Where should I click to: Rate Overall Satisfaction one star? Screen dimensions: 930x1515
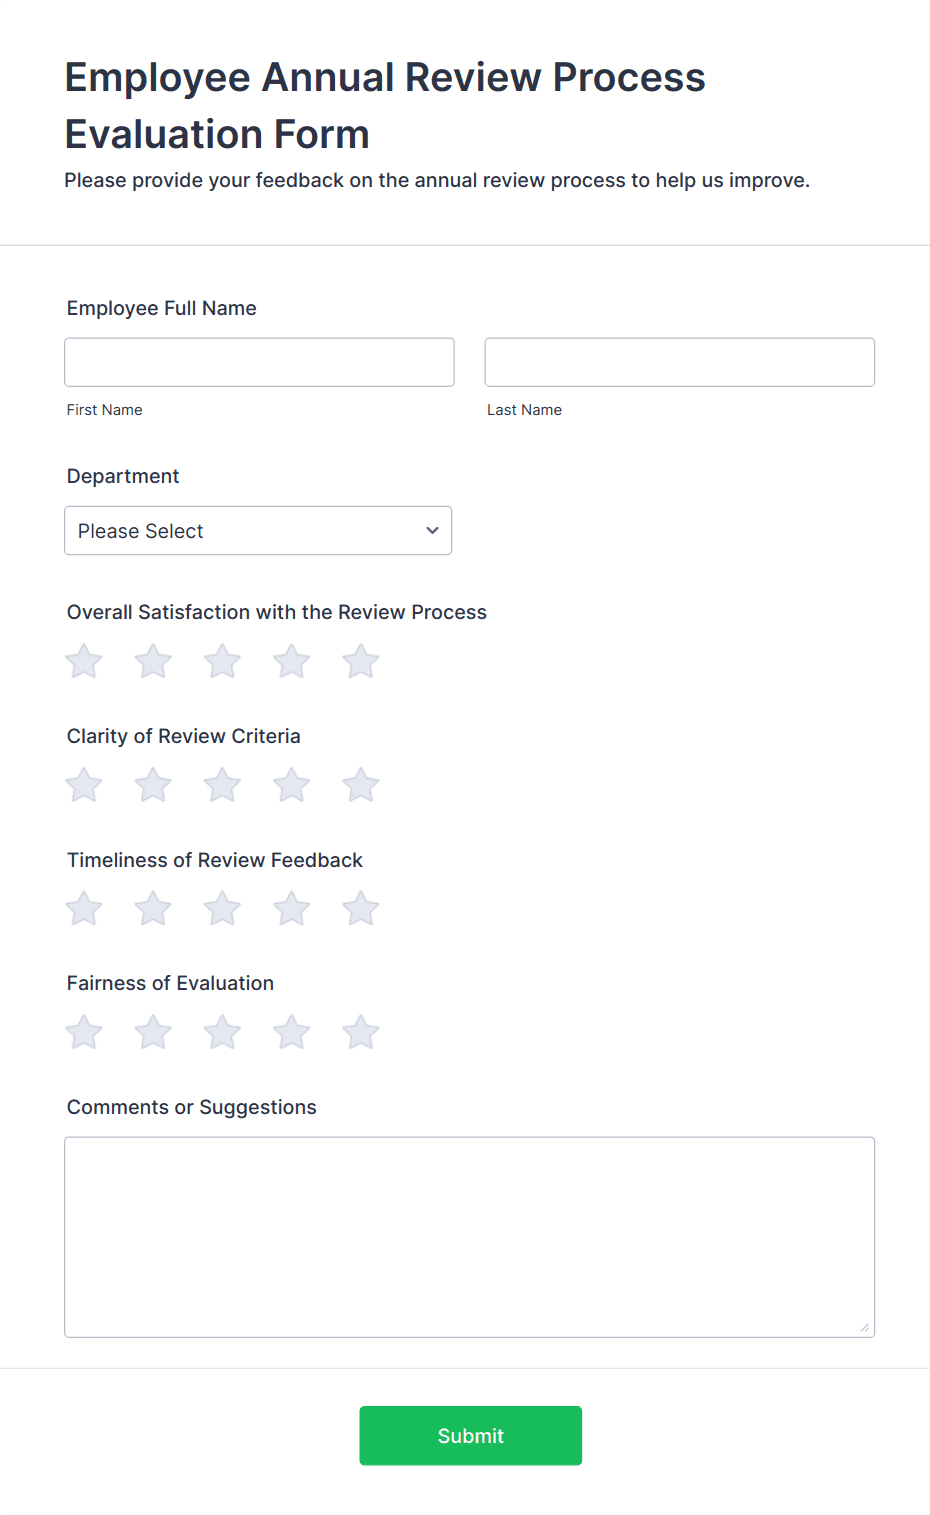(84, 661)
